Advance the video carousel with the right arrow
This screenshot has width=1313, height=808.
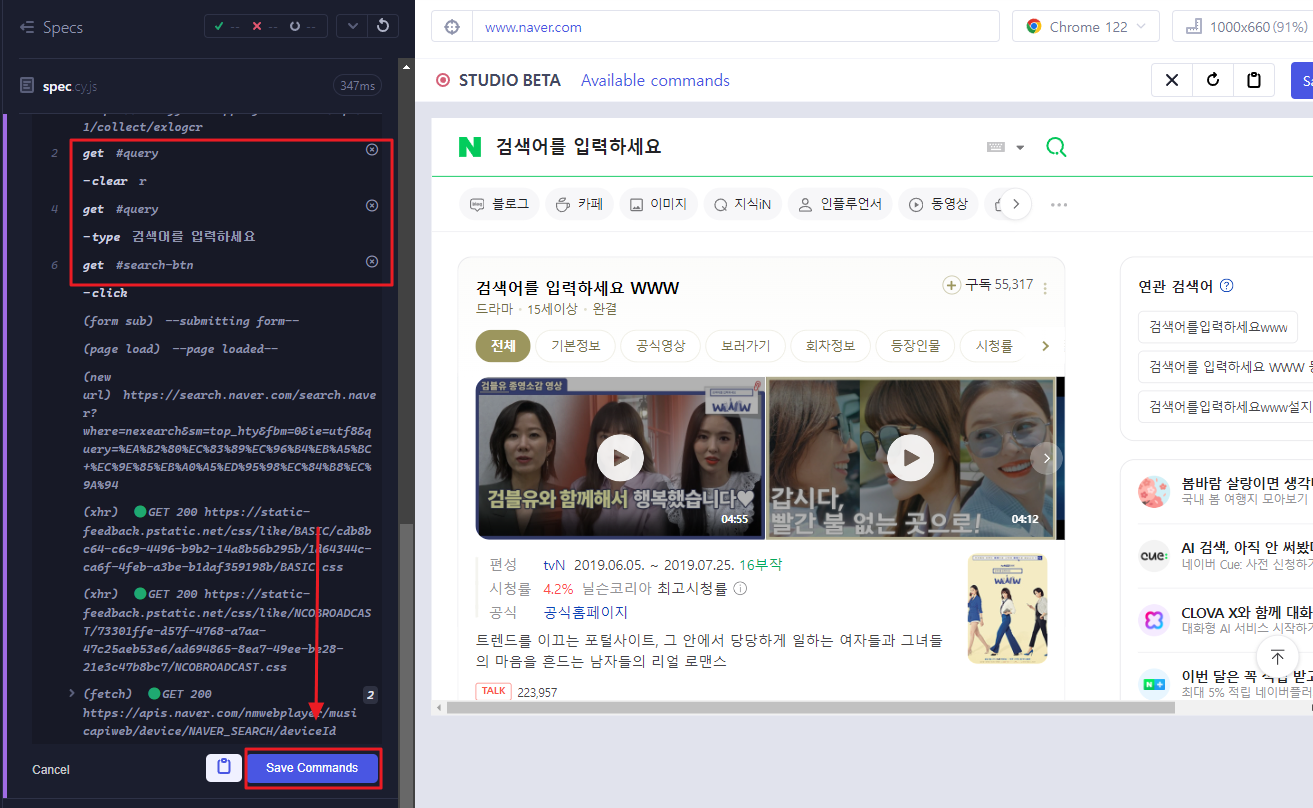click(1046, 458)
